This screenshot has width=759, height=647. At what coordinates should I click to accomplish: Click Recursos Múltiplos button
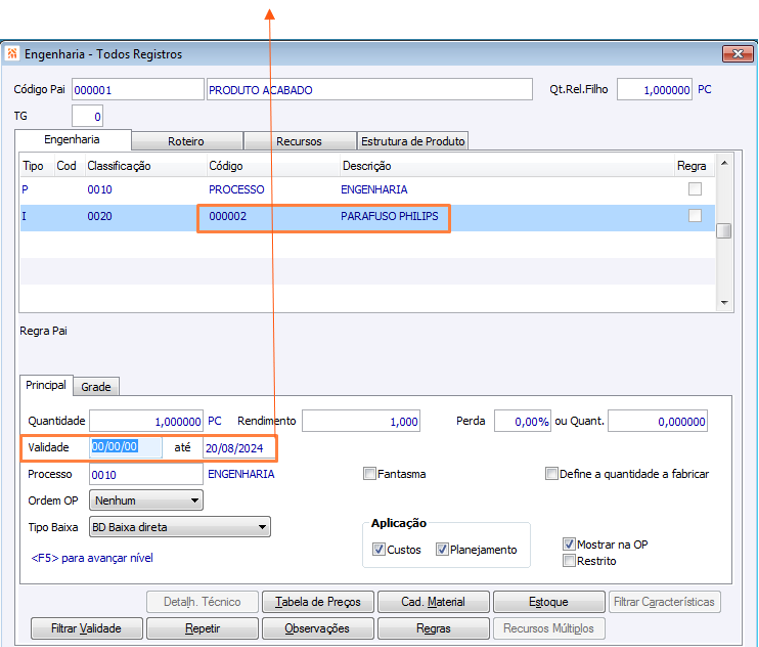point(549,628)
